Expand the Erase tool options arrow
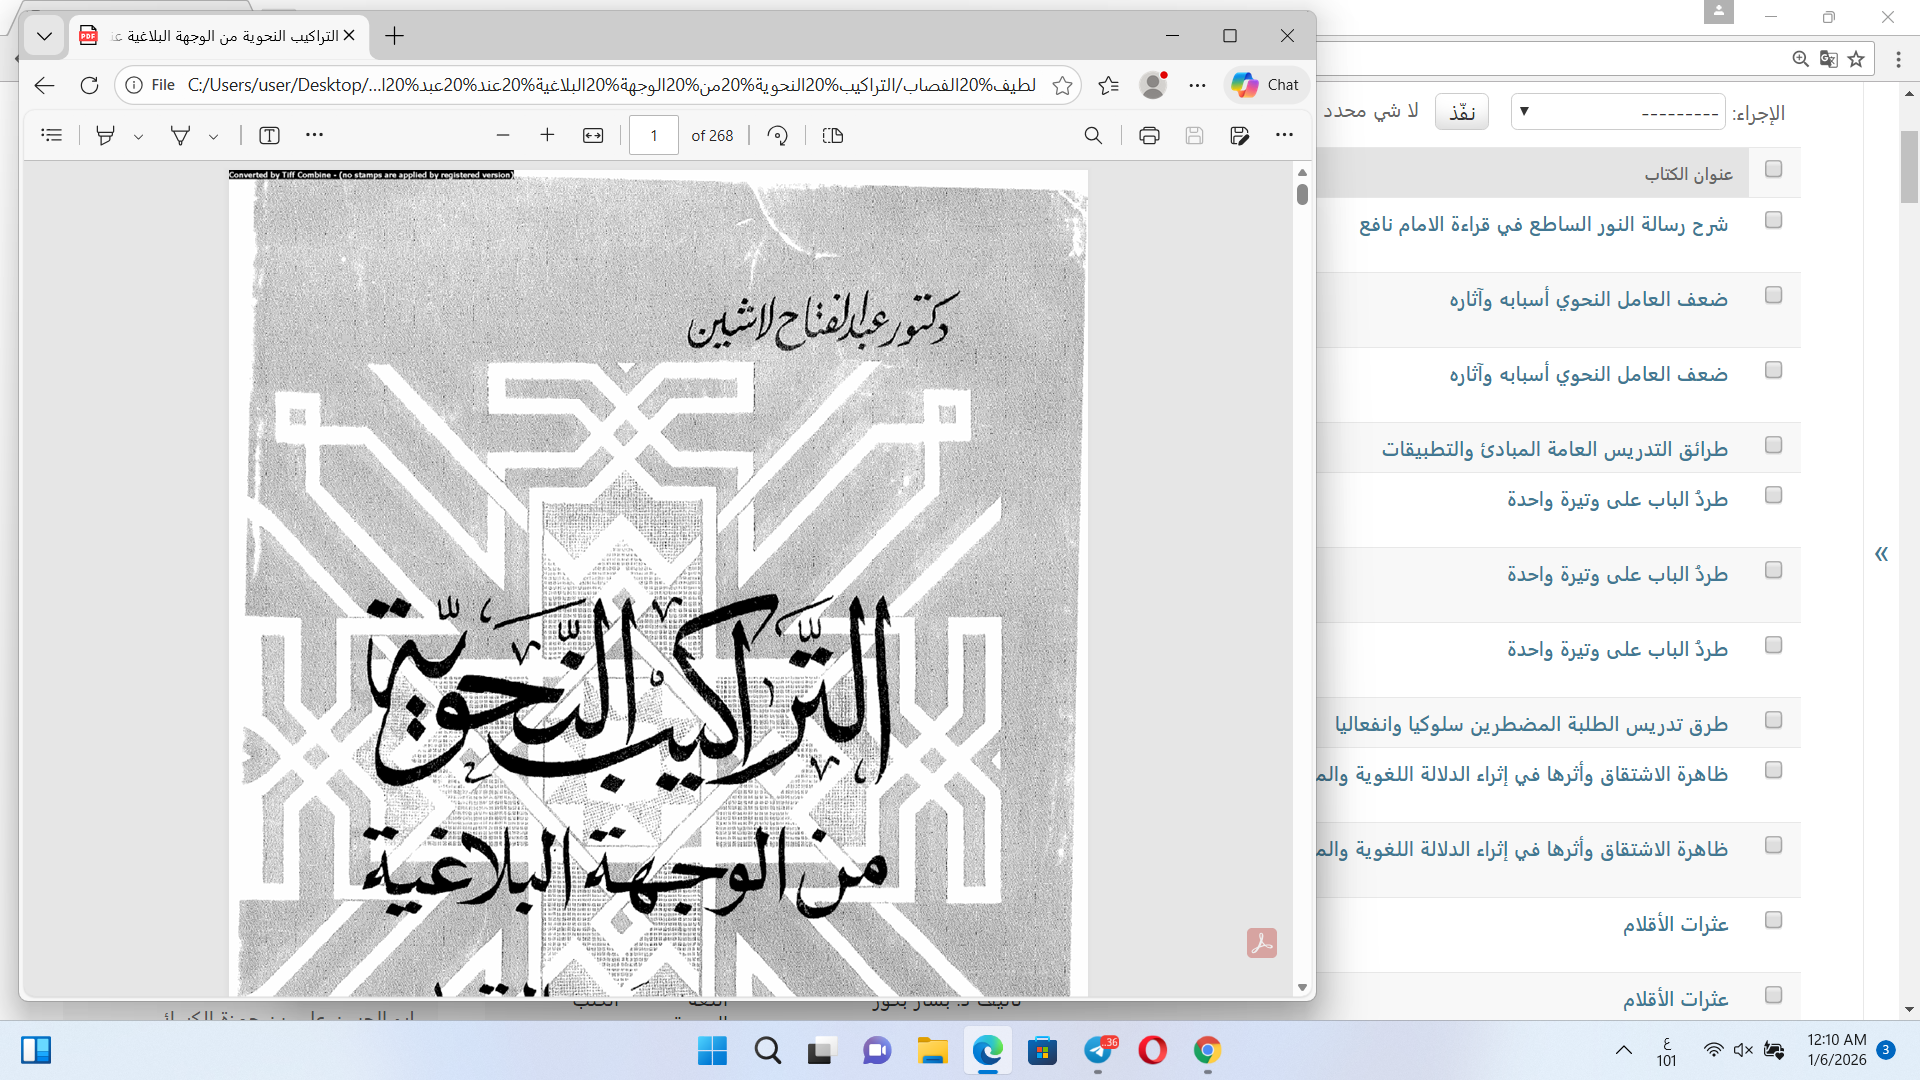Image resolution: width=1920 pixels, height=1080 pixels. [x=213, y=136]
